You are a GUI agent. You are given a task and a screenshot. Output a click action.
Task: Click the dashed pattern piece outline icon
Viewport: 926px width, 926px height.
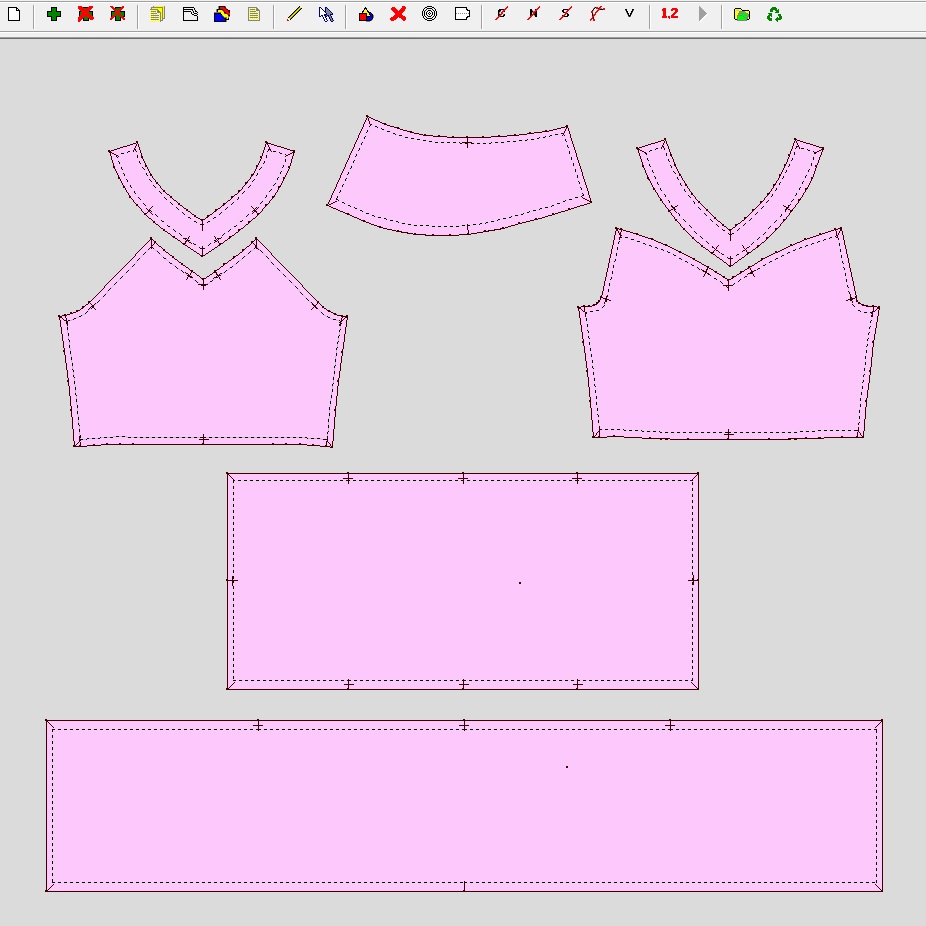tap(462, 14)
